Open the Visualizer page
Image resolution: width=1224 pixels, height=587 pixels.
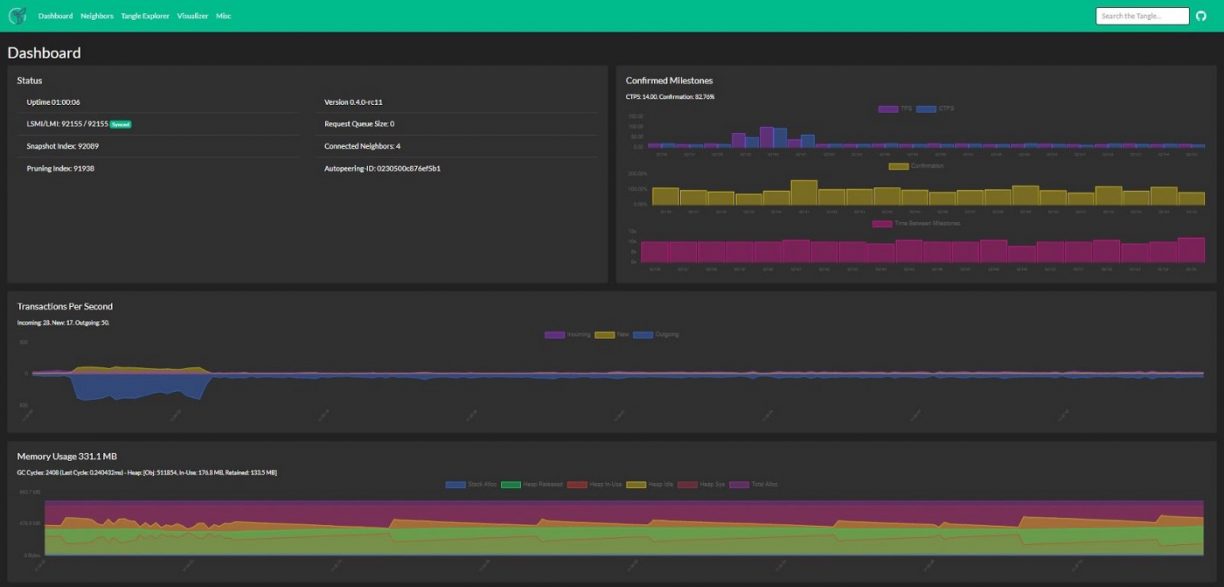click(x=191, y=15)
